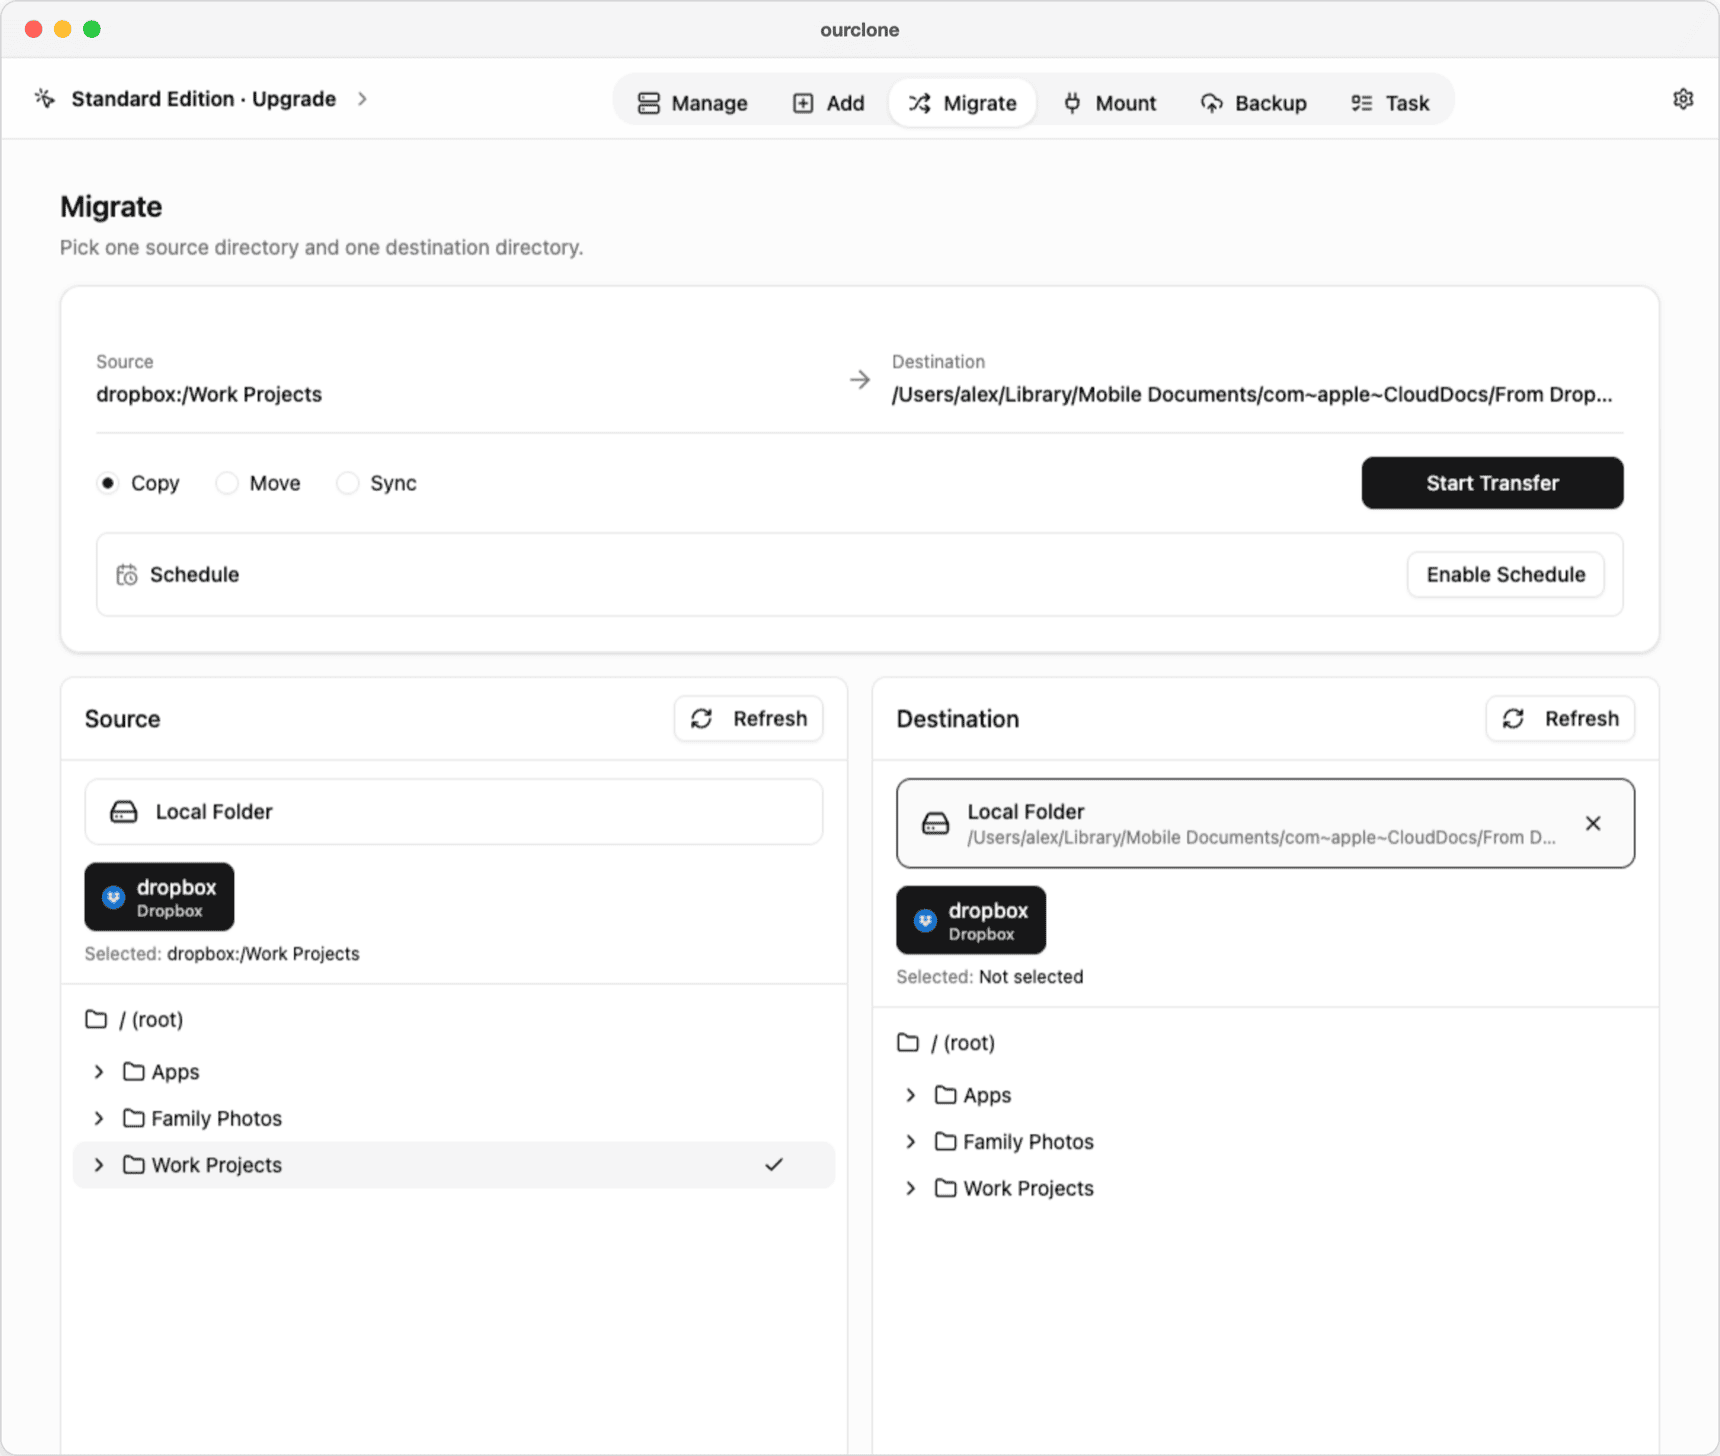
Task: Select the Sync transfer mode
Action: [347, 483]
